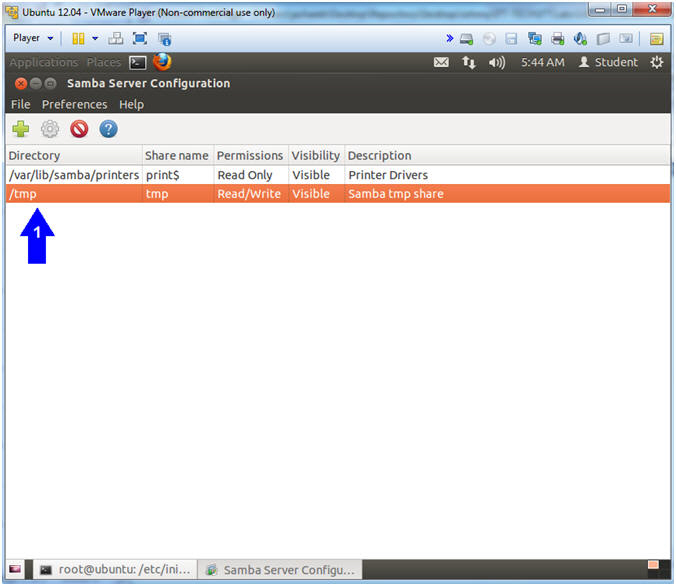Click the VMware USB device icon
Screen dimensions: 676x586
(x=603, y=39)
